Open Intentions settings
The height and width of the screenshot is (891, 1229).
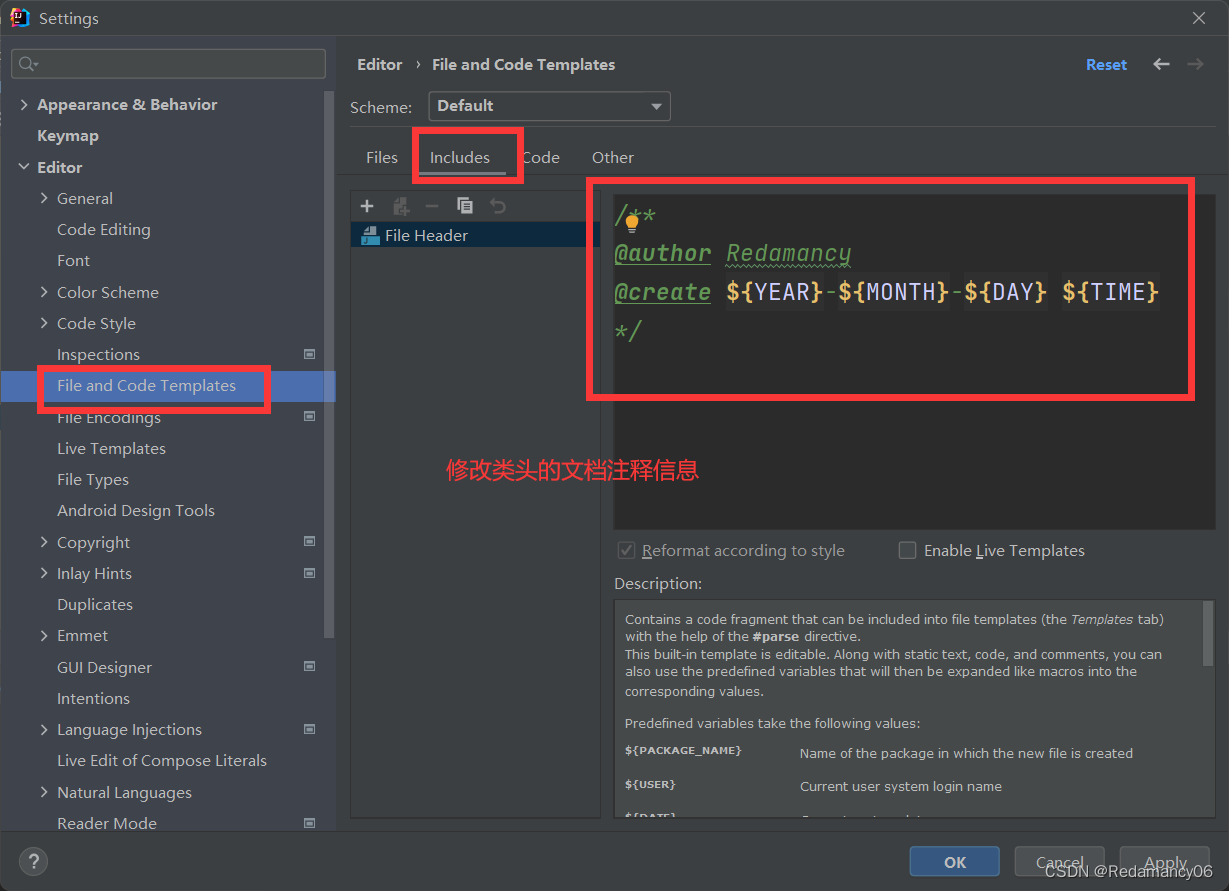[x=93, y=698]
